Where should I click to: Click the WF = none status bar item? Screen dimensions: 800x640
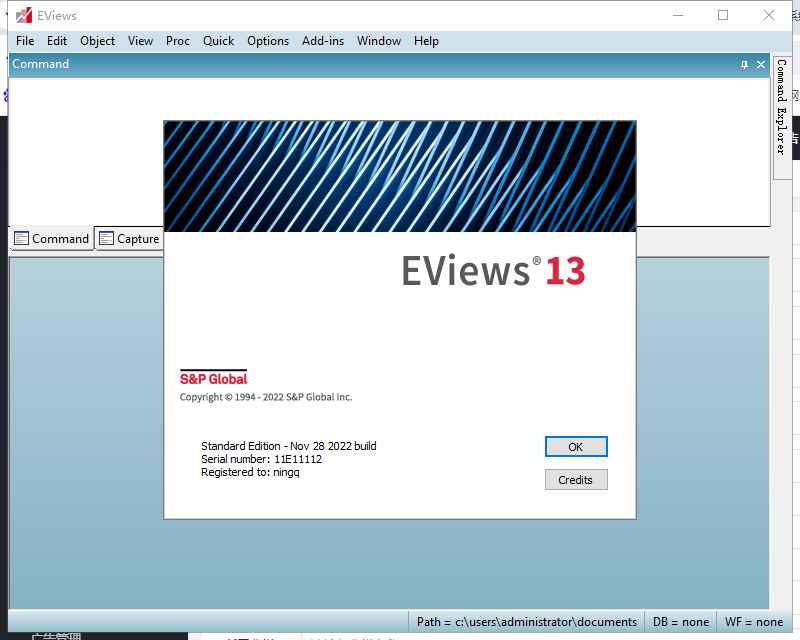(x=755, y=621)
